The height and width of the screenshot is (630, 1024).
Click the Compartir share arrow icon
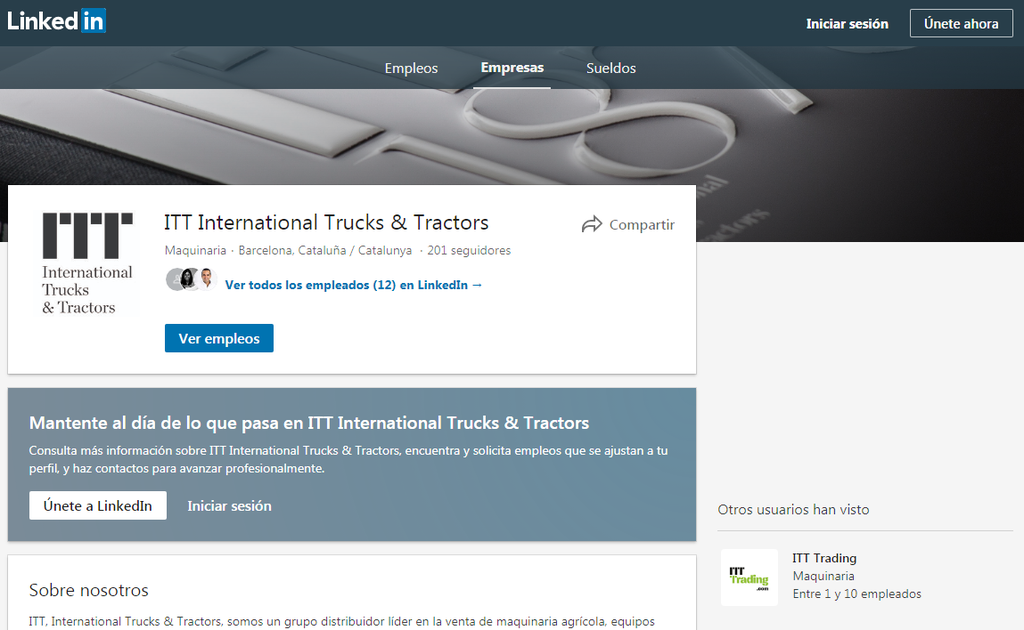tap(592, 225)
